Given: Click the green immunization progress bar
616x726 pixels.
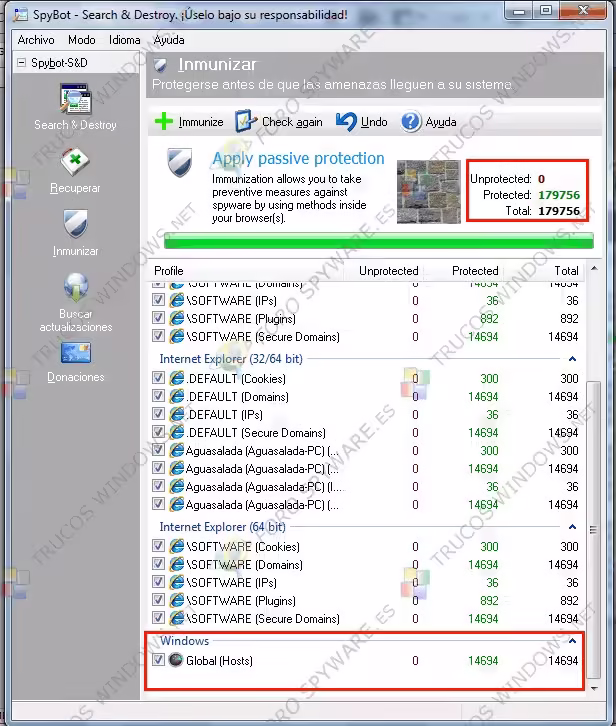Looking at the screenshot, I should 379,241.
